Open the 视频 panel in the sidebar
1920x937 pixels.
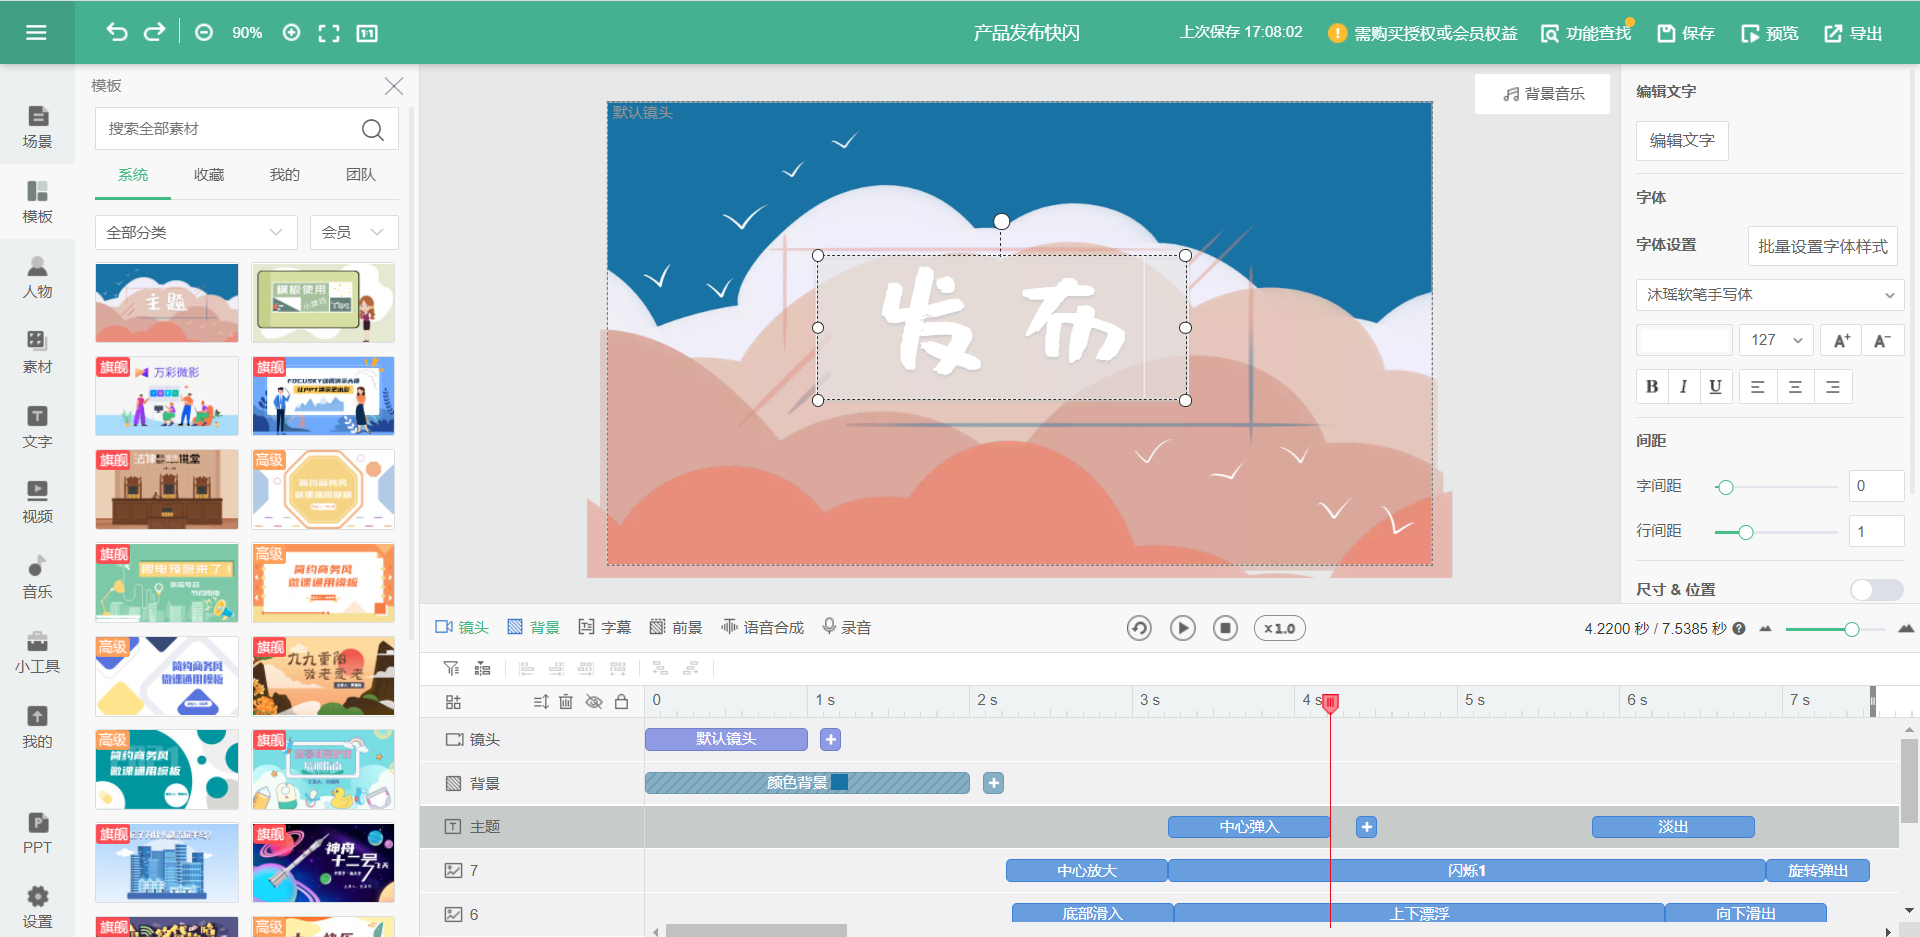36,503
